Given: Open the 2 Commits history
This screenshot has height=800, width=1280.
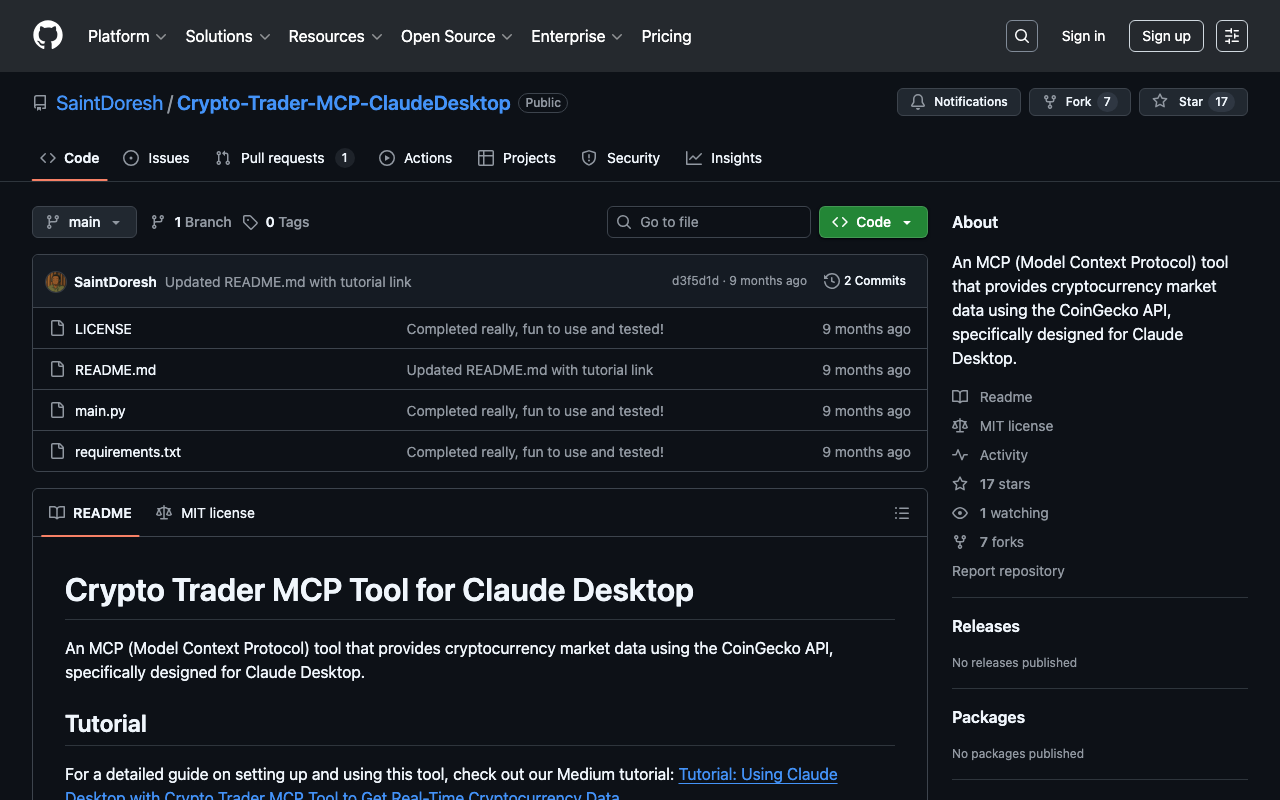Looking at the screenshot, I should pyautogui.click(x=864, y=281).
